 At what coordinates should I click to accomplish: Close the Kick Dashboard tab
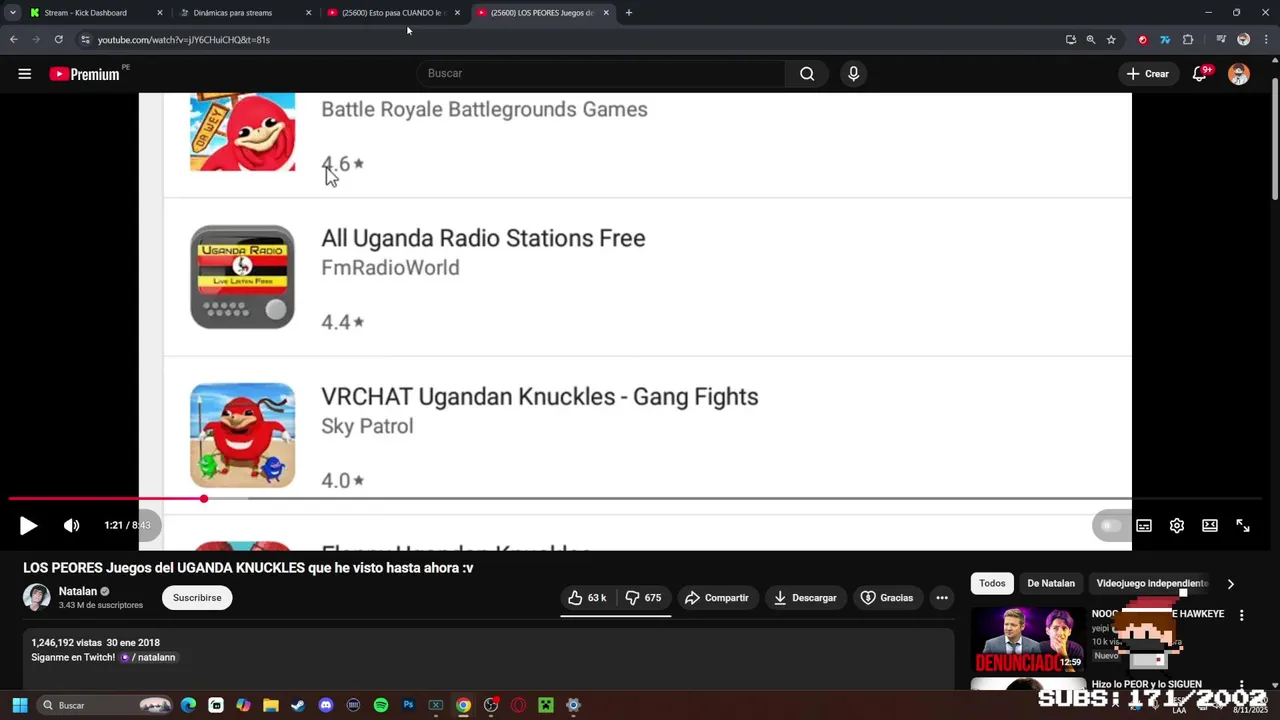pos(159,13)
